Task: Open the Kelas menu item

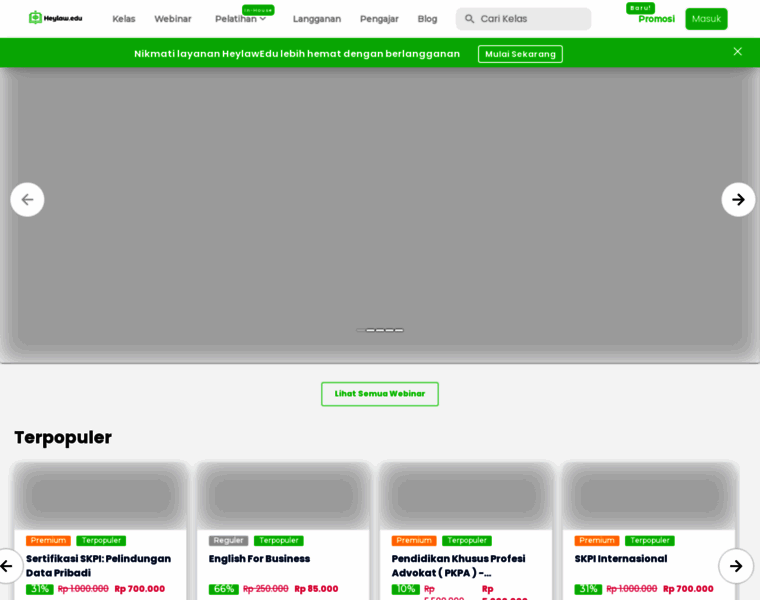Action: coord(124,19)
